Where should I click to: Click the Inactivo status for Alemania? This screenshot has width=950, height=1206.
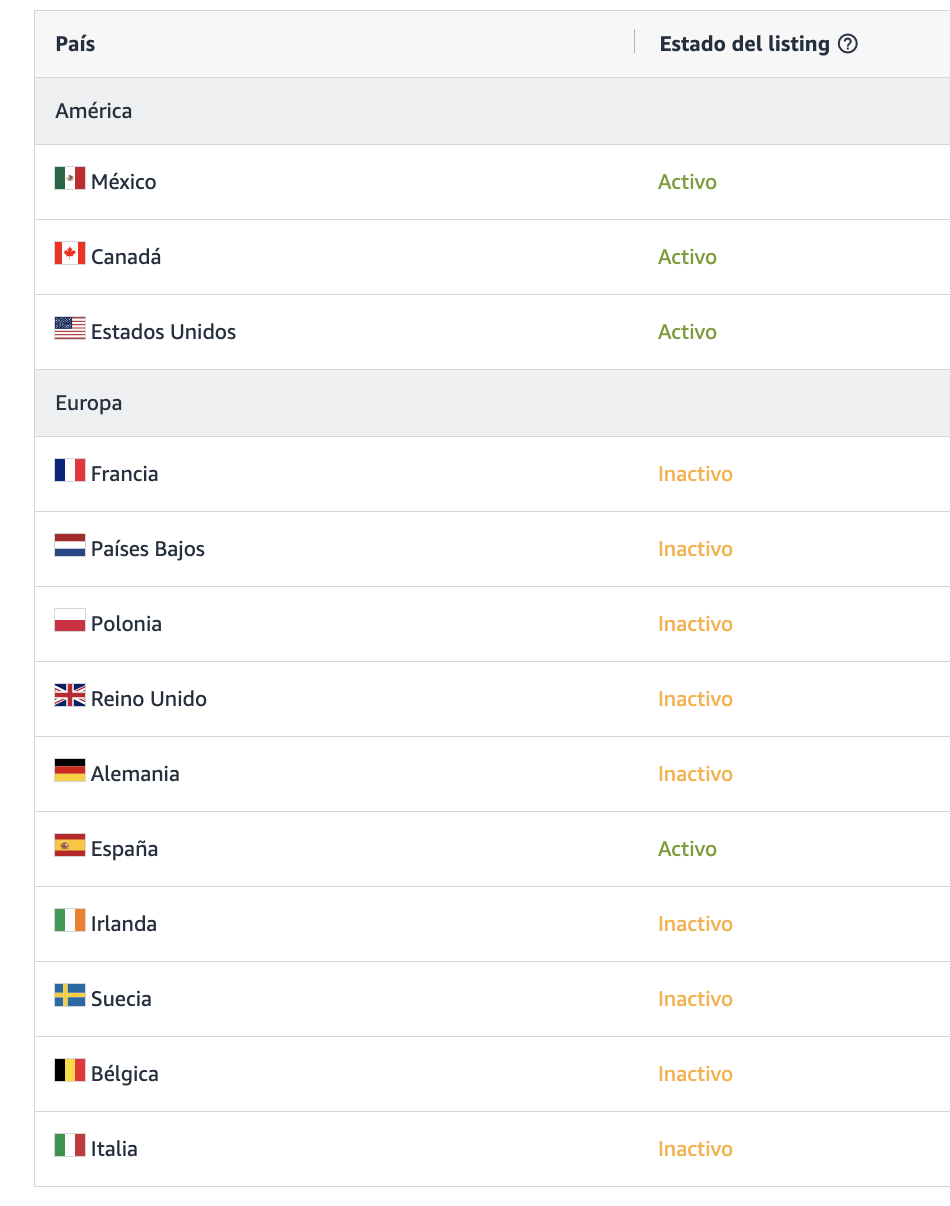pos(695,774)
